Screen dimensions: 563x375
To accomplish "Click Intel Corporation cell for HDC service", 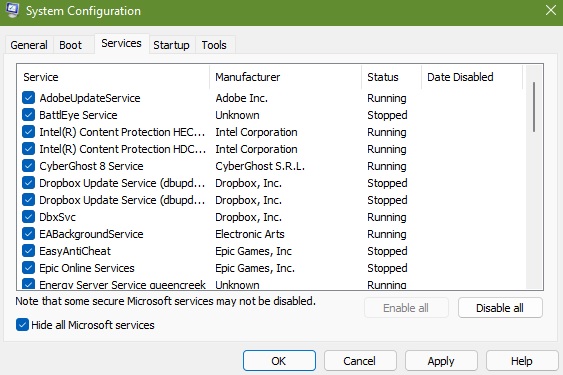I will [256, 149].
